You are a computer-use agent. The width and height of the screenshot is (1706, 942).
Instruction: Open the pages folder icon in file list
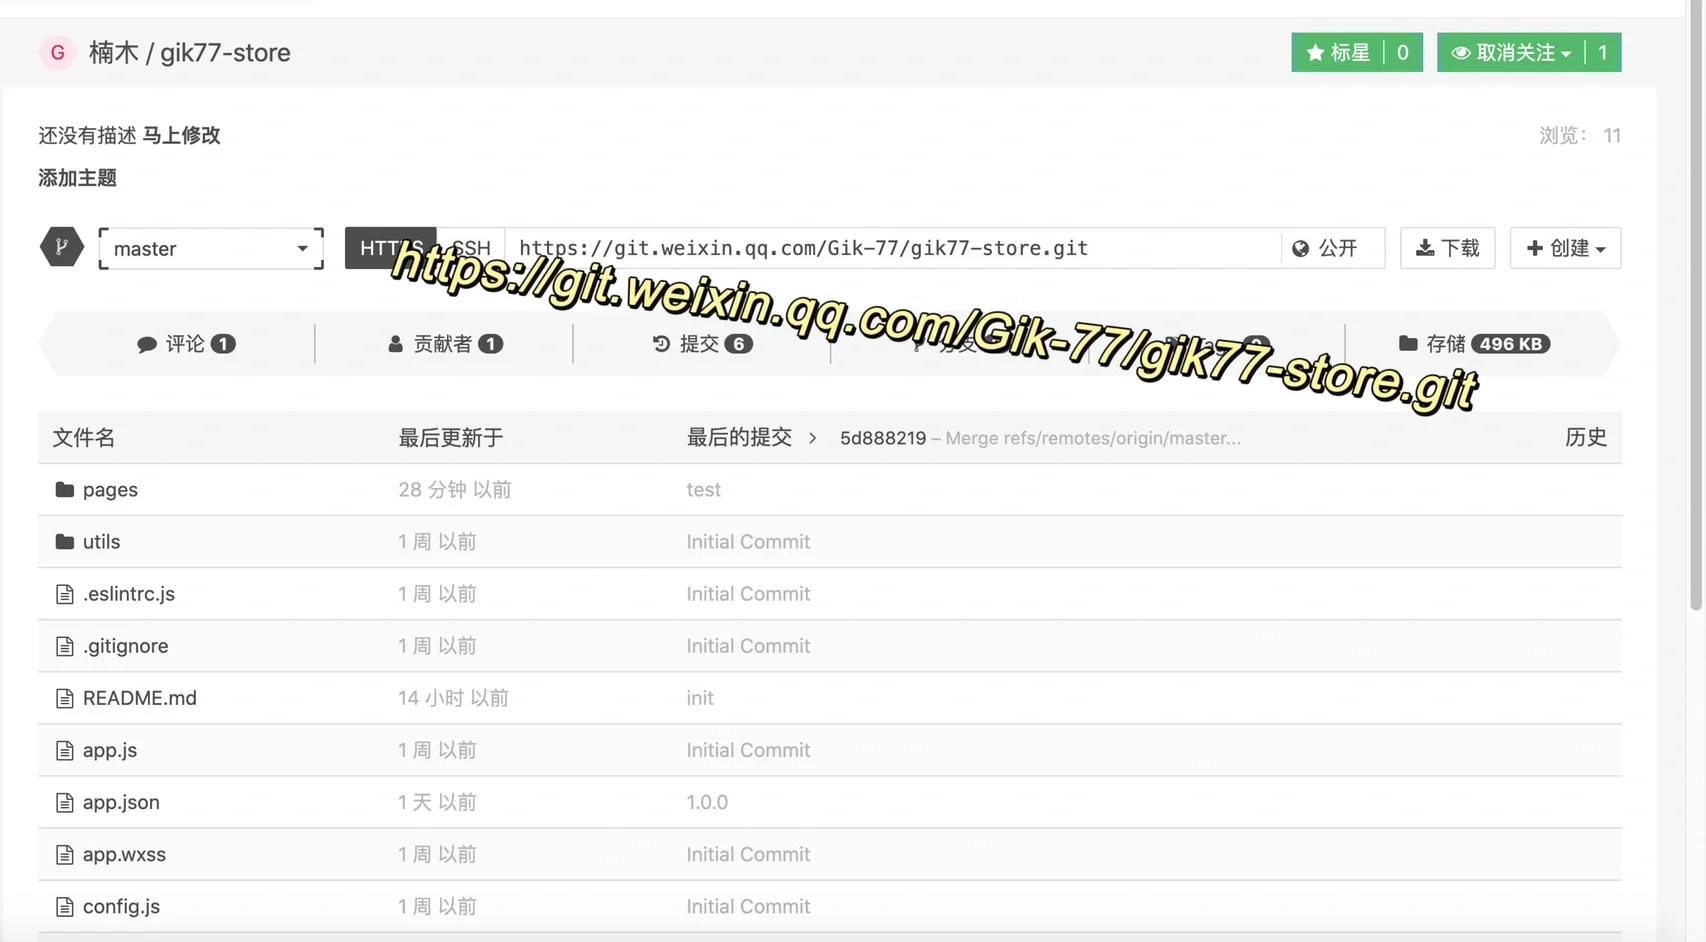[63, 489]
